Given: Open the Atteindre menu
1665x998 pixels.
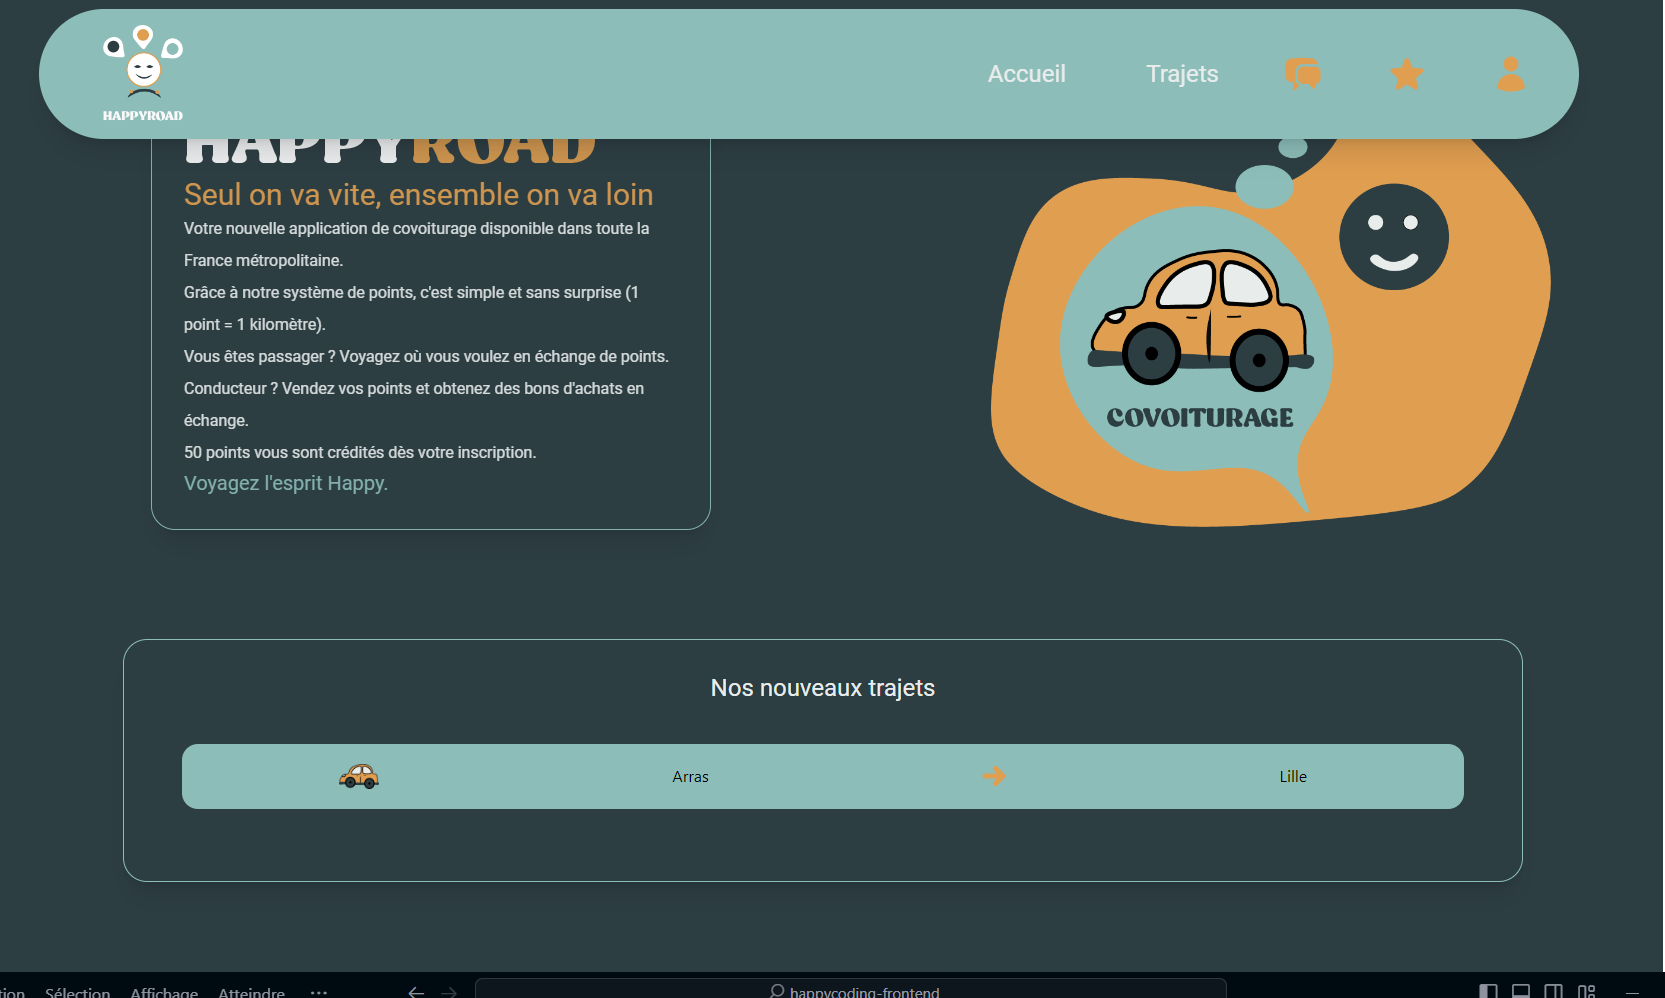Looking at the screenshot, I should tap(251, 991).
